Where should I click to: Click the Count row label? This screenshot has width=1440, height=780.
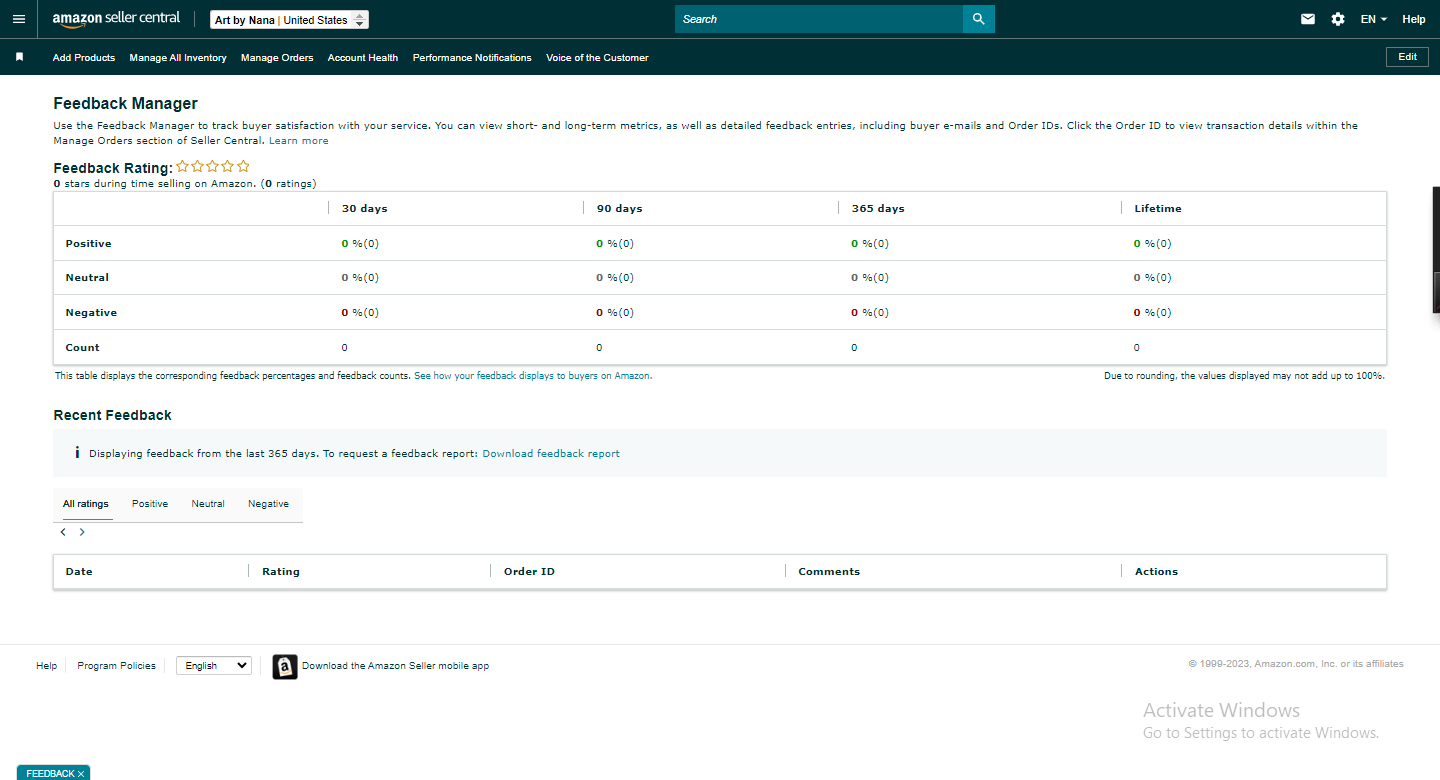coord(83,348)
